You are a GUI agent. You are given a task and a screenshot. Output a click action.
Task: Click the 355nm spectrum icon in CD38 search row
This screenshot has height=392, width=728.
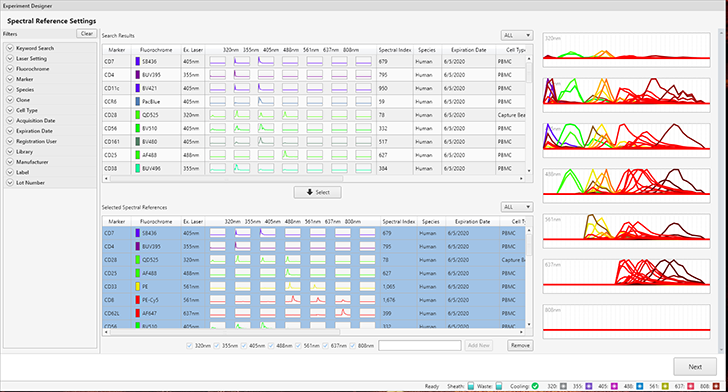pyautogui.click(x=241, y=168)
